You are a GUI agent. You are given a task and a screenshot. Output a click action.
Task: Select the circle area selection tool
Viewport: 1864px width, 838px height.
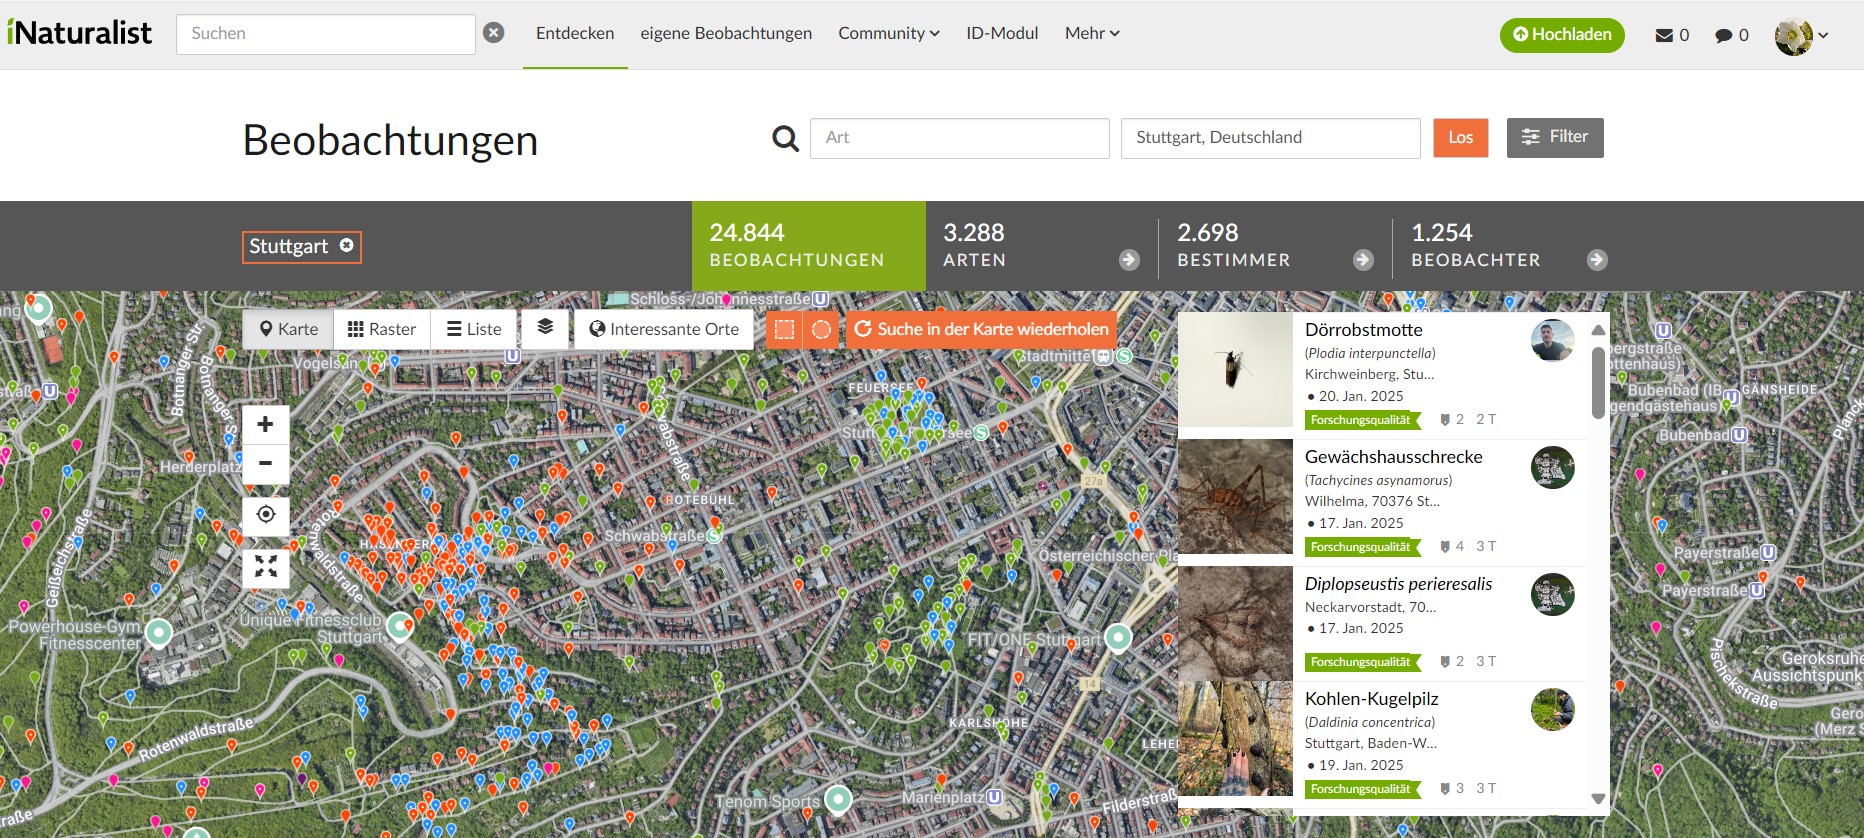pos(821,330)
